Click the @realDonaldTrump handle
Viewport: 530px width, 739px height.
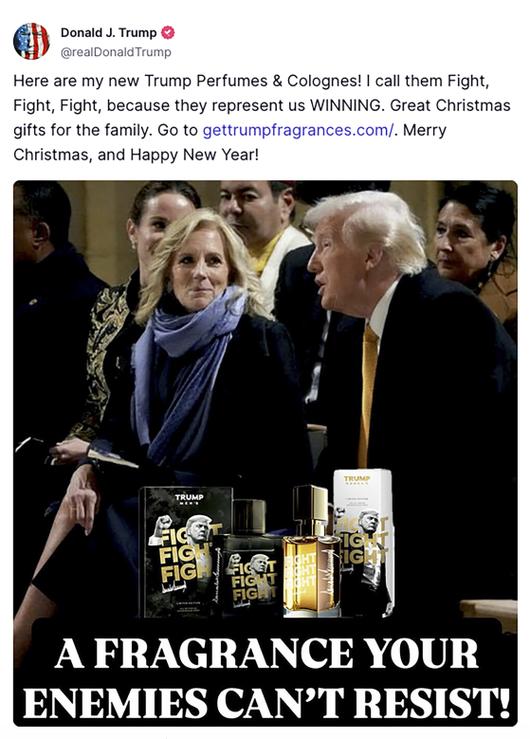pyautogui.click(x=115, y=52)
